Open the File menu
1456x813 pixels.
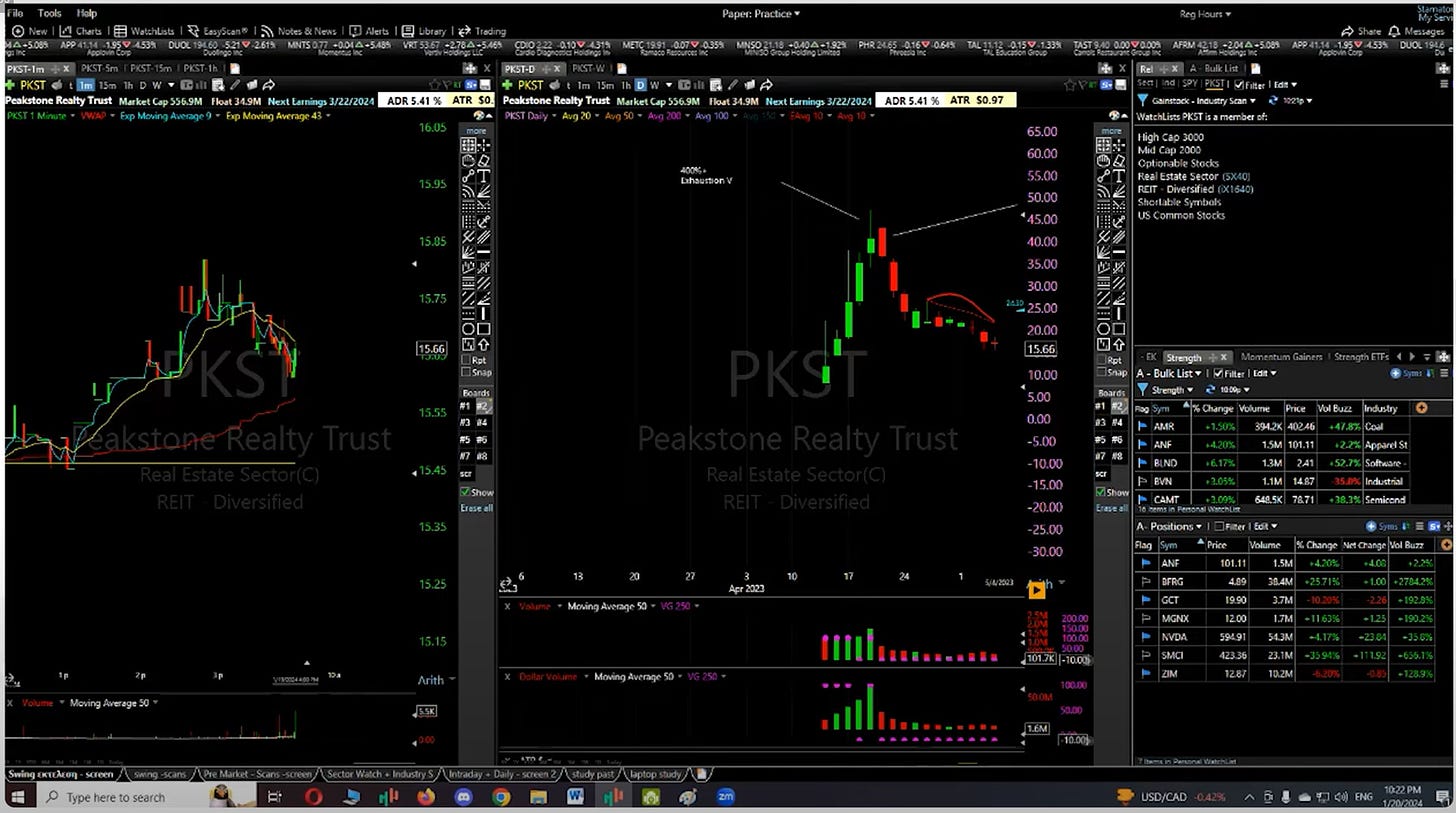(x=15, y=13)
